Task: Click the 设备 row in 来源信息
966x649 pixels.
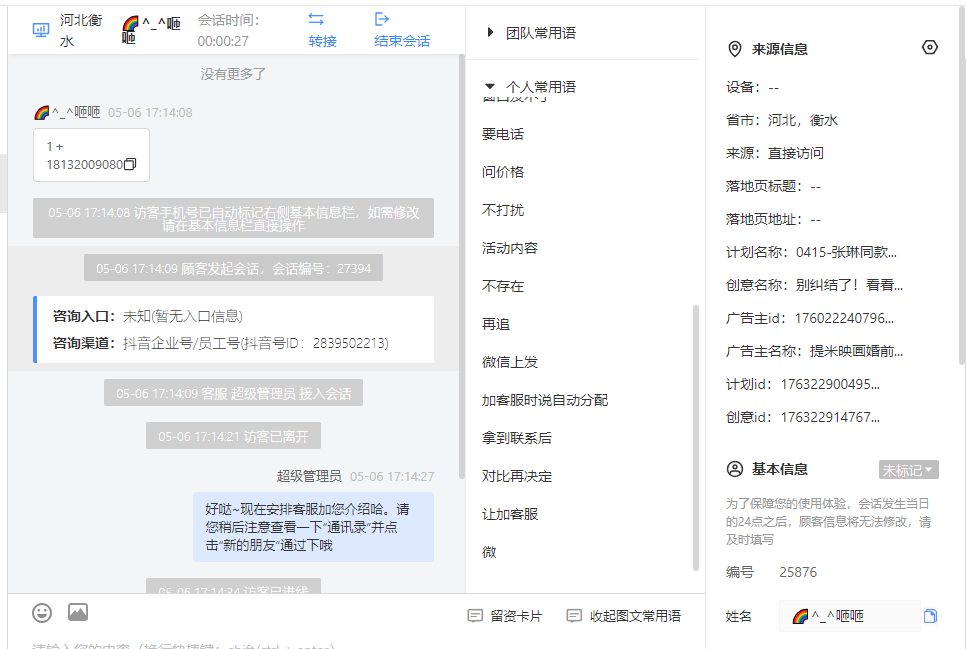Action: tap(752, 87)
